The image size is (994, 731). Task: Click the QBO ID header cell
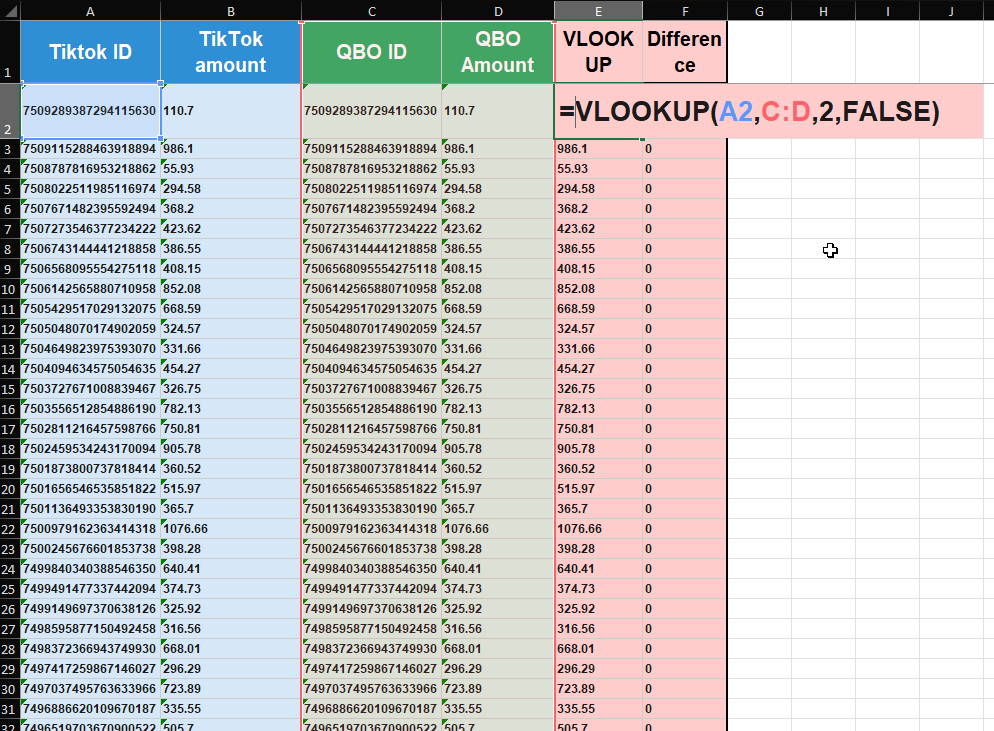[x=371, y=52]
